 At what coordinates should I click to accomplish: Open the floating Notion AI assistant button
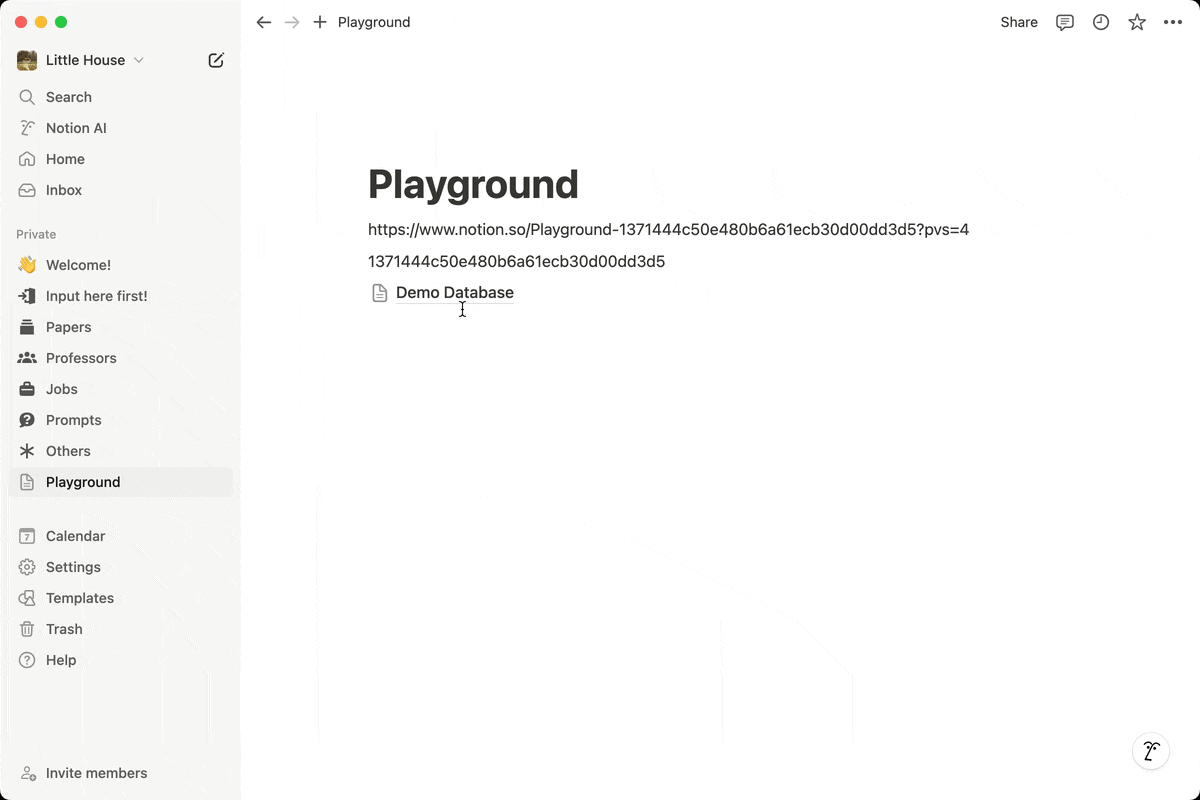1150,751
